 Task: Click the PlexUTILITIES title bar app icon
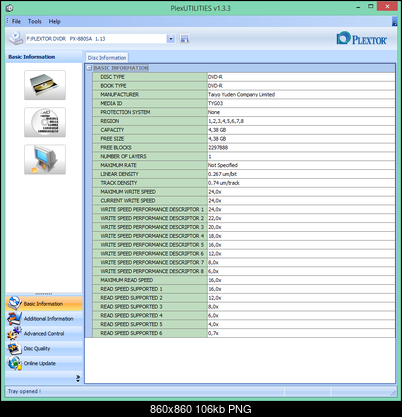point(10,8)
